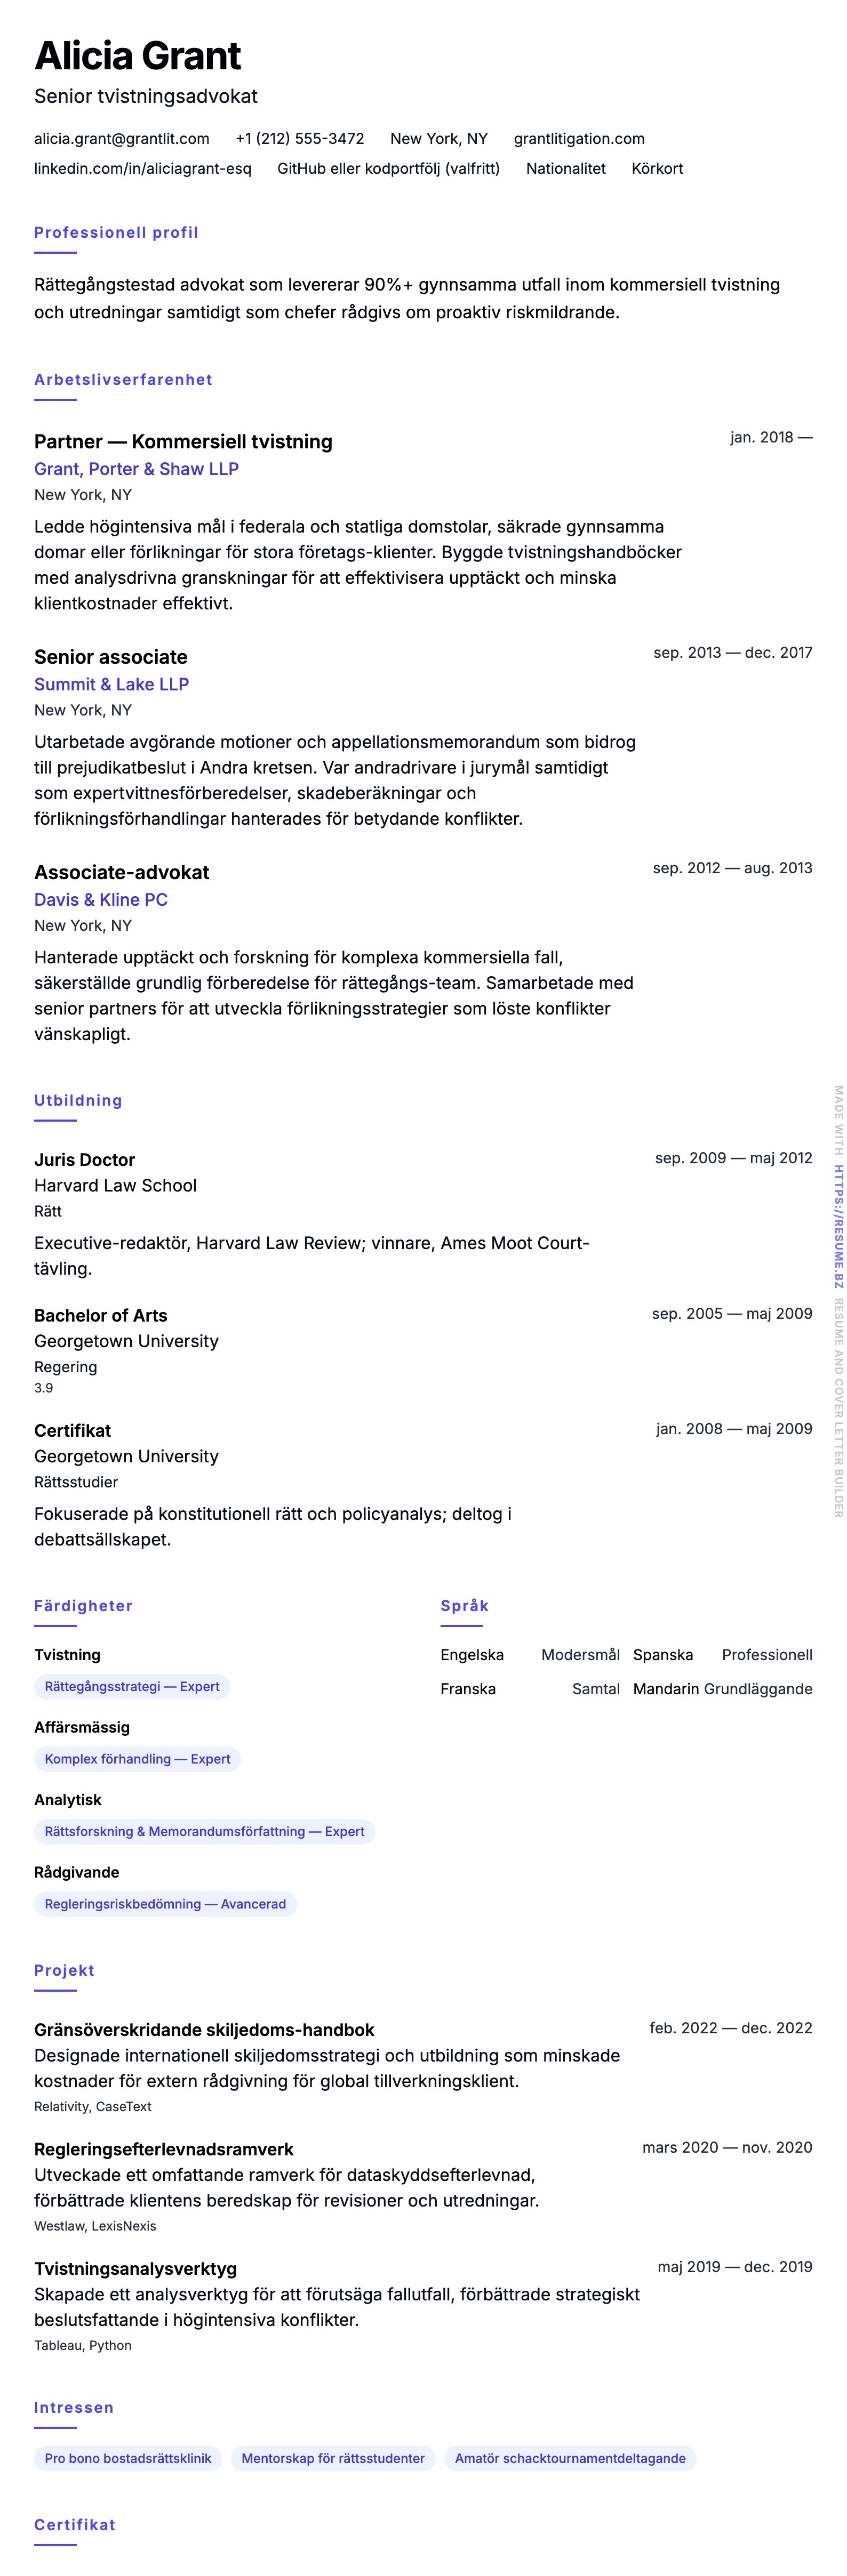Click the Alicia Grant name heading
847x2576 pixels.
click(138, 56)
